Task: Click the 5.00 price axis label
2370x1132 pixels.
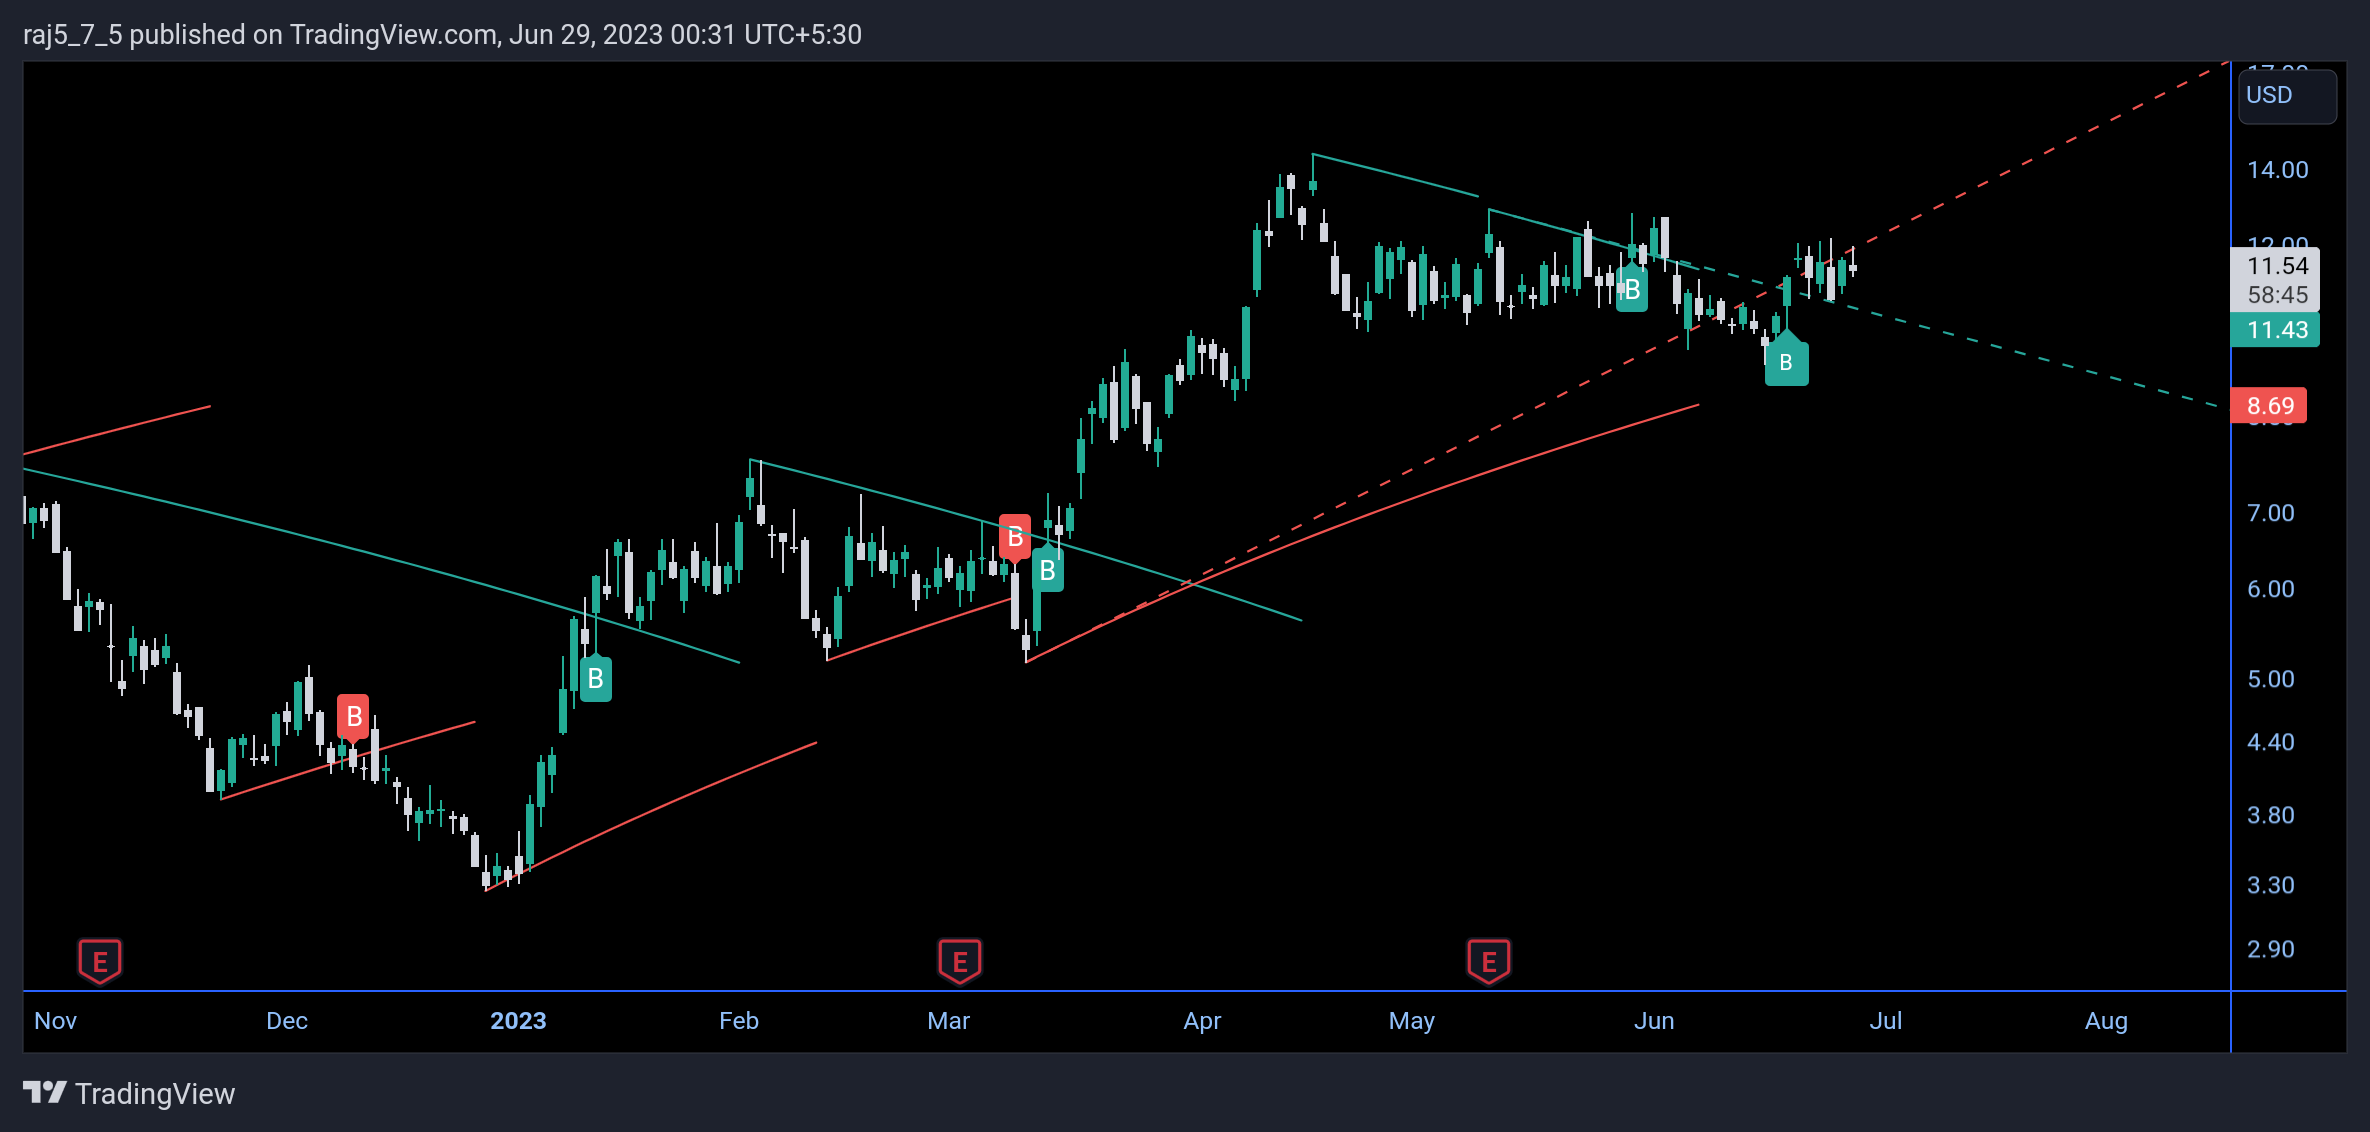Action: pyautogui.click(x=2271, y=679)
